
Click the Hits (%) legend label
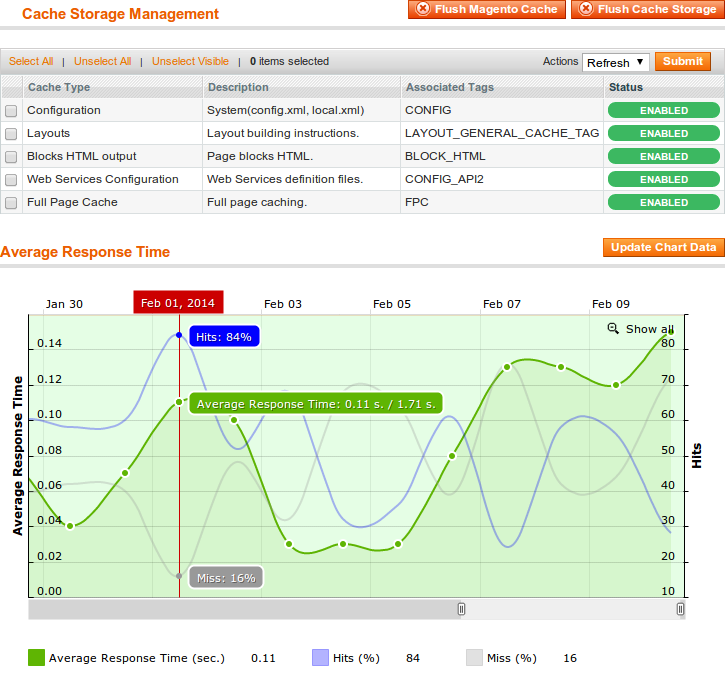pos(356,658)
